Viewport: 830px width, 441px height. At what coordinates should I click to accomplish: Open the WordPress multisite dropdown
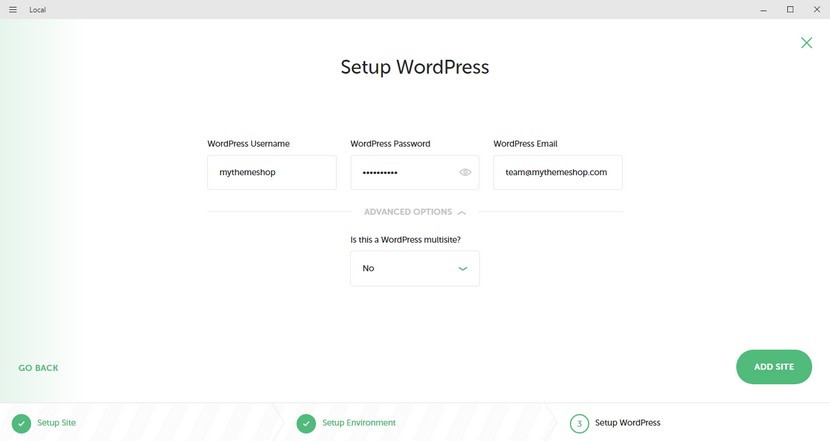click(x=414, y=268)
